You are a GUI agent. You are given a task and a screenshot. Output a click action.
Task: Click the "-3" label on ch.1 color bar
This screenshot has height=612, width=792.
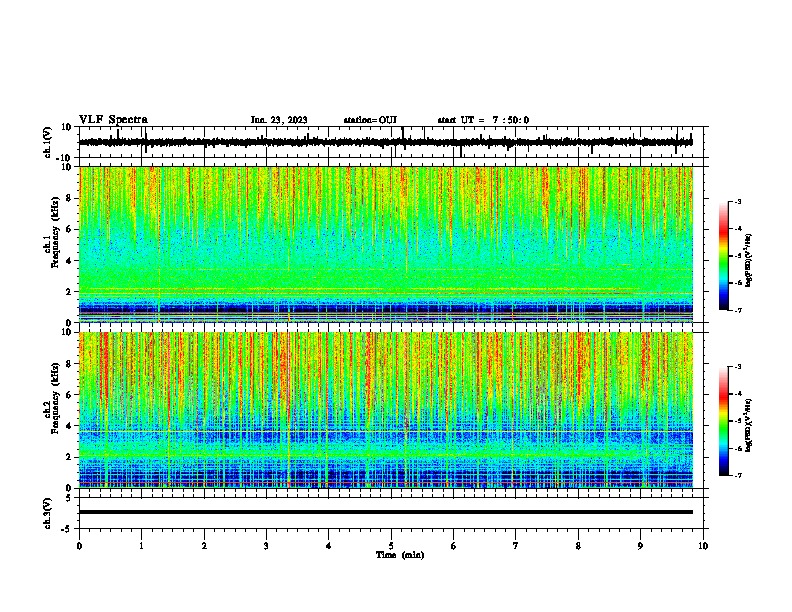click(x=737, y=201)
